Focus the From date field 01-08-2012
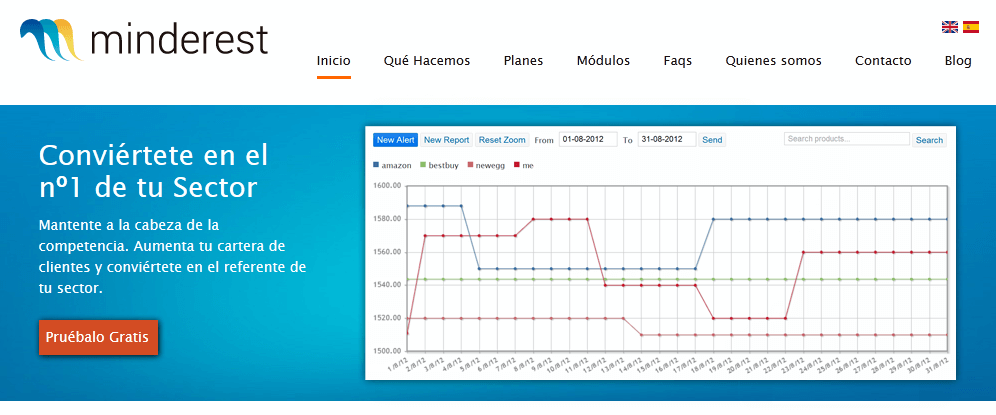The image size is (996, 415). (588, 139)
